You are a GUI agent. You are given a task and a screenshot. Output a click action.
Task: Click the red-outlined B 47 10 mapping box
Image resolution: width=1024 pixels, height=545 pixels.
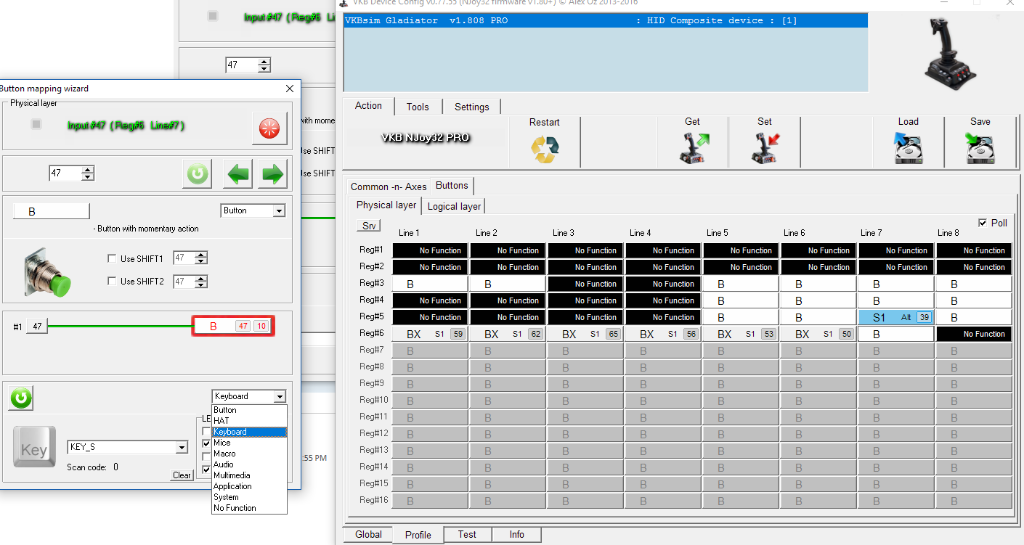pyautogui.click(x=233, y=326)
